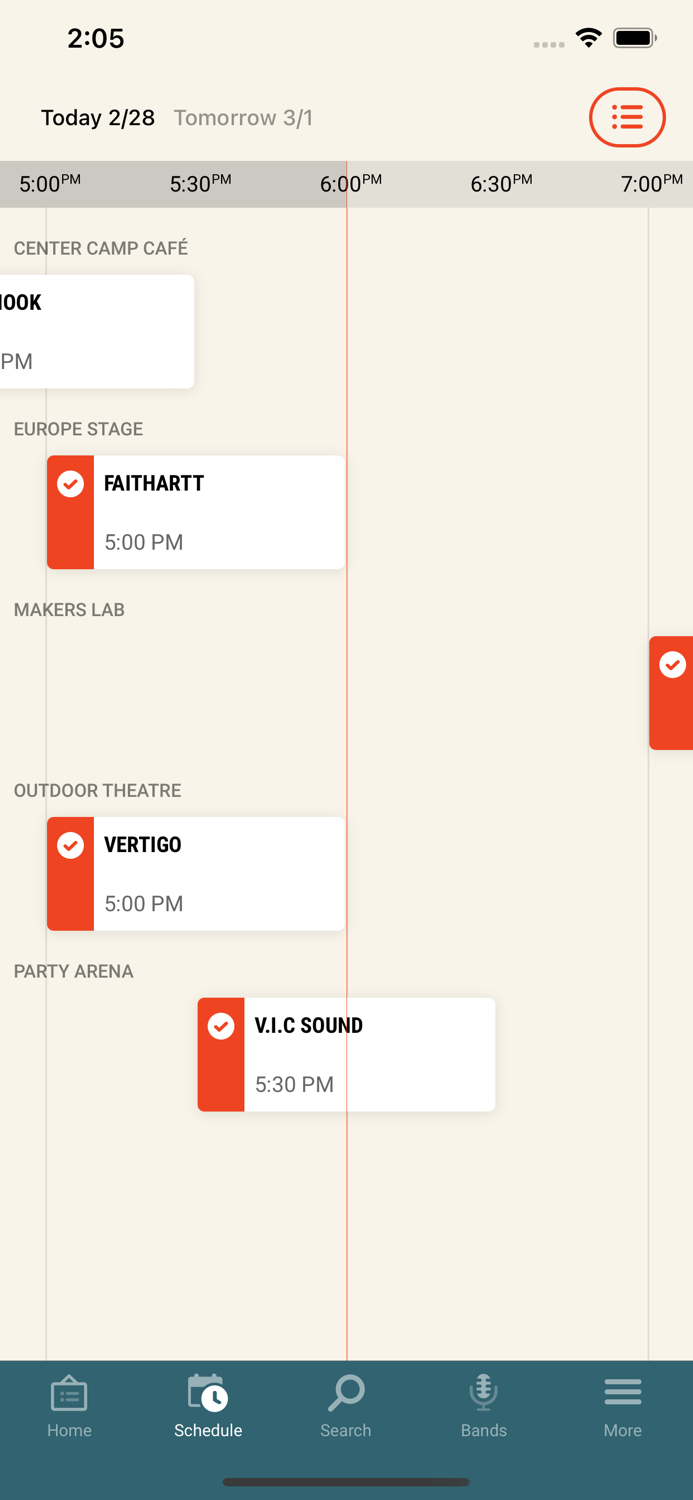Open the V.I.C SOUND 5:30 PM card
This screenshot has width=693, height=1500.
tap(368, 1055)
